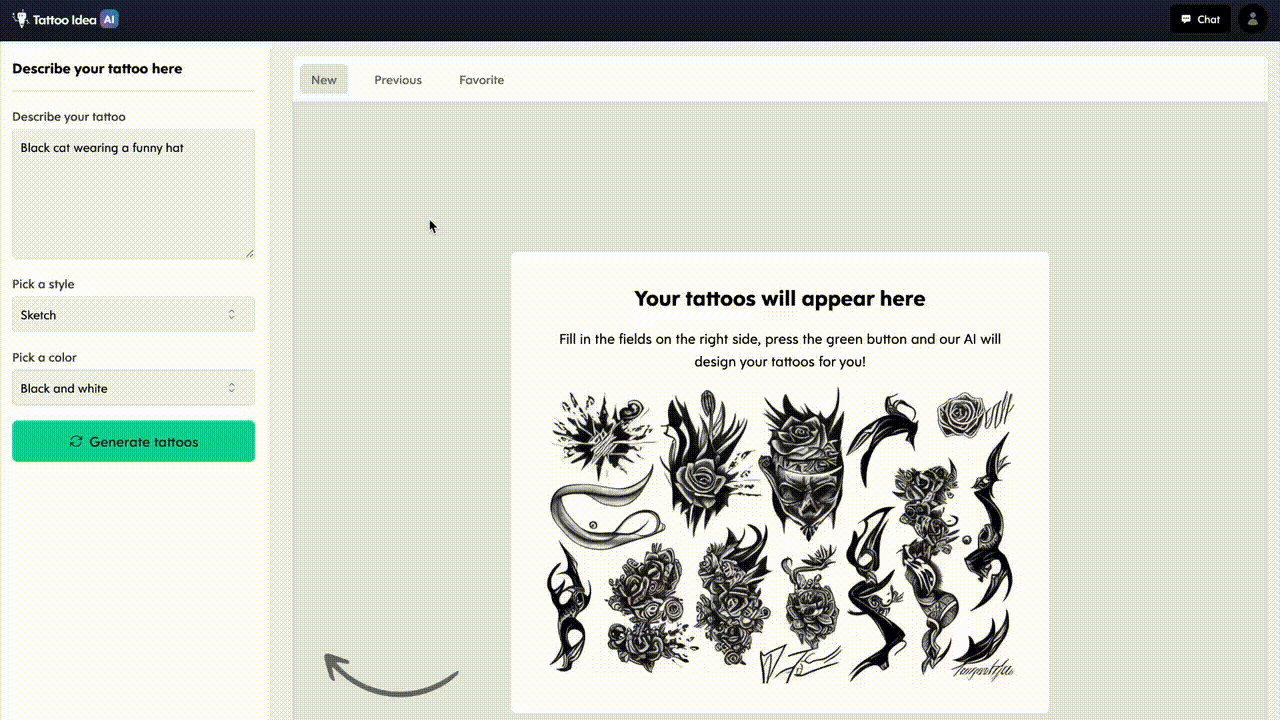Click the resize handle of the description box

click(x=250, y=254)
